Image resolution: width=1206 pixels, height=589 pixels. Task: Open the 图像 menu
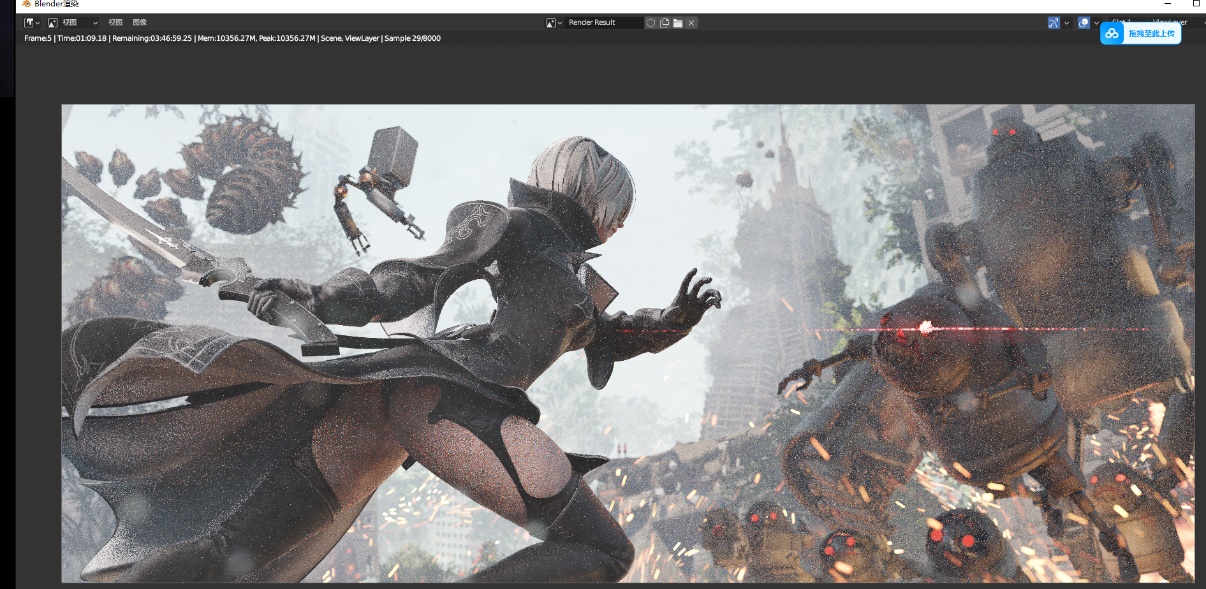[139, 22]
